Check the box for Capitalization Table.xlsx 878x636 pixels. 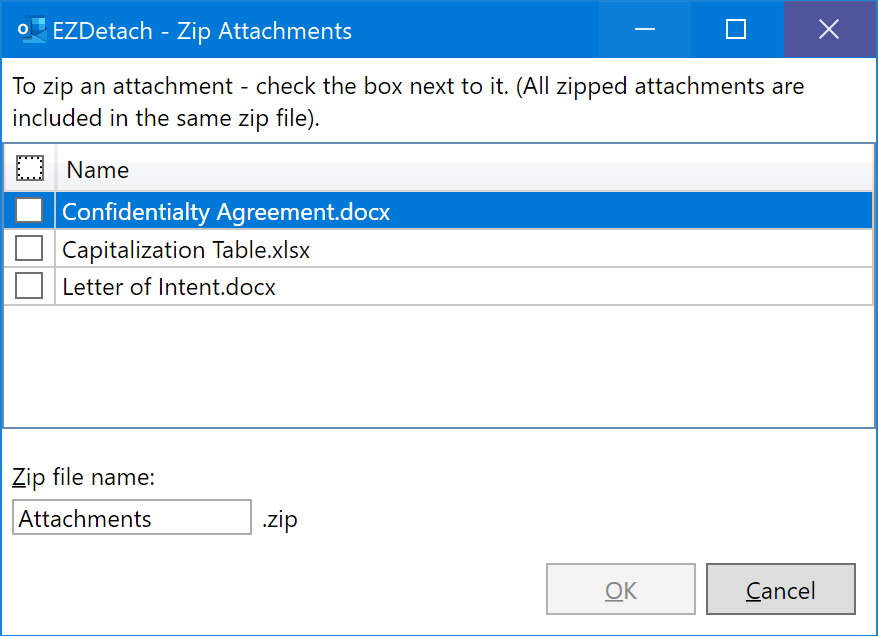coord(29,248)
